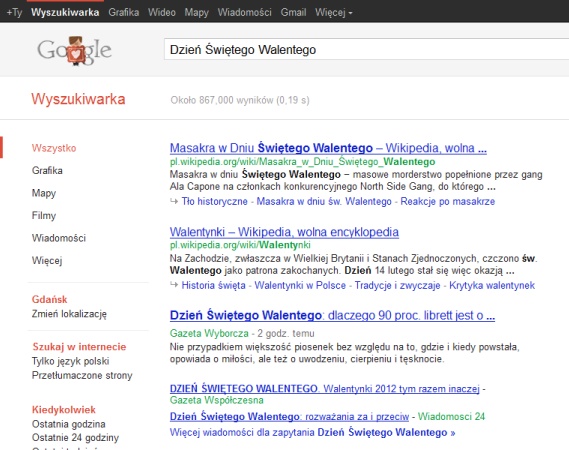Open the Tradycje i zwyczaje sitelink
Image resolution: width=569 pixels, height=450 pixels.
tap(397, 285)
